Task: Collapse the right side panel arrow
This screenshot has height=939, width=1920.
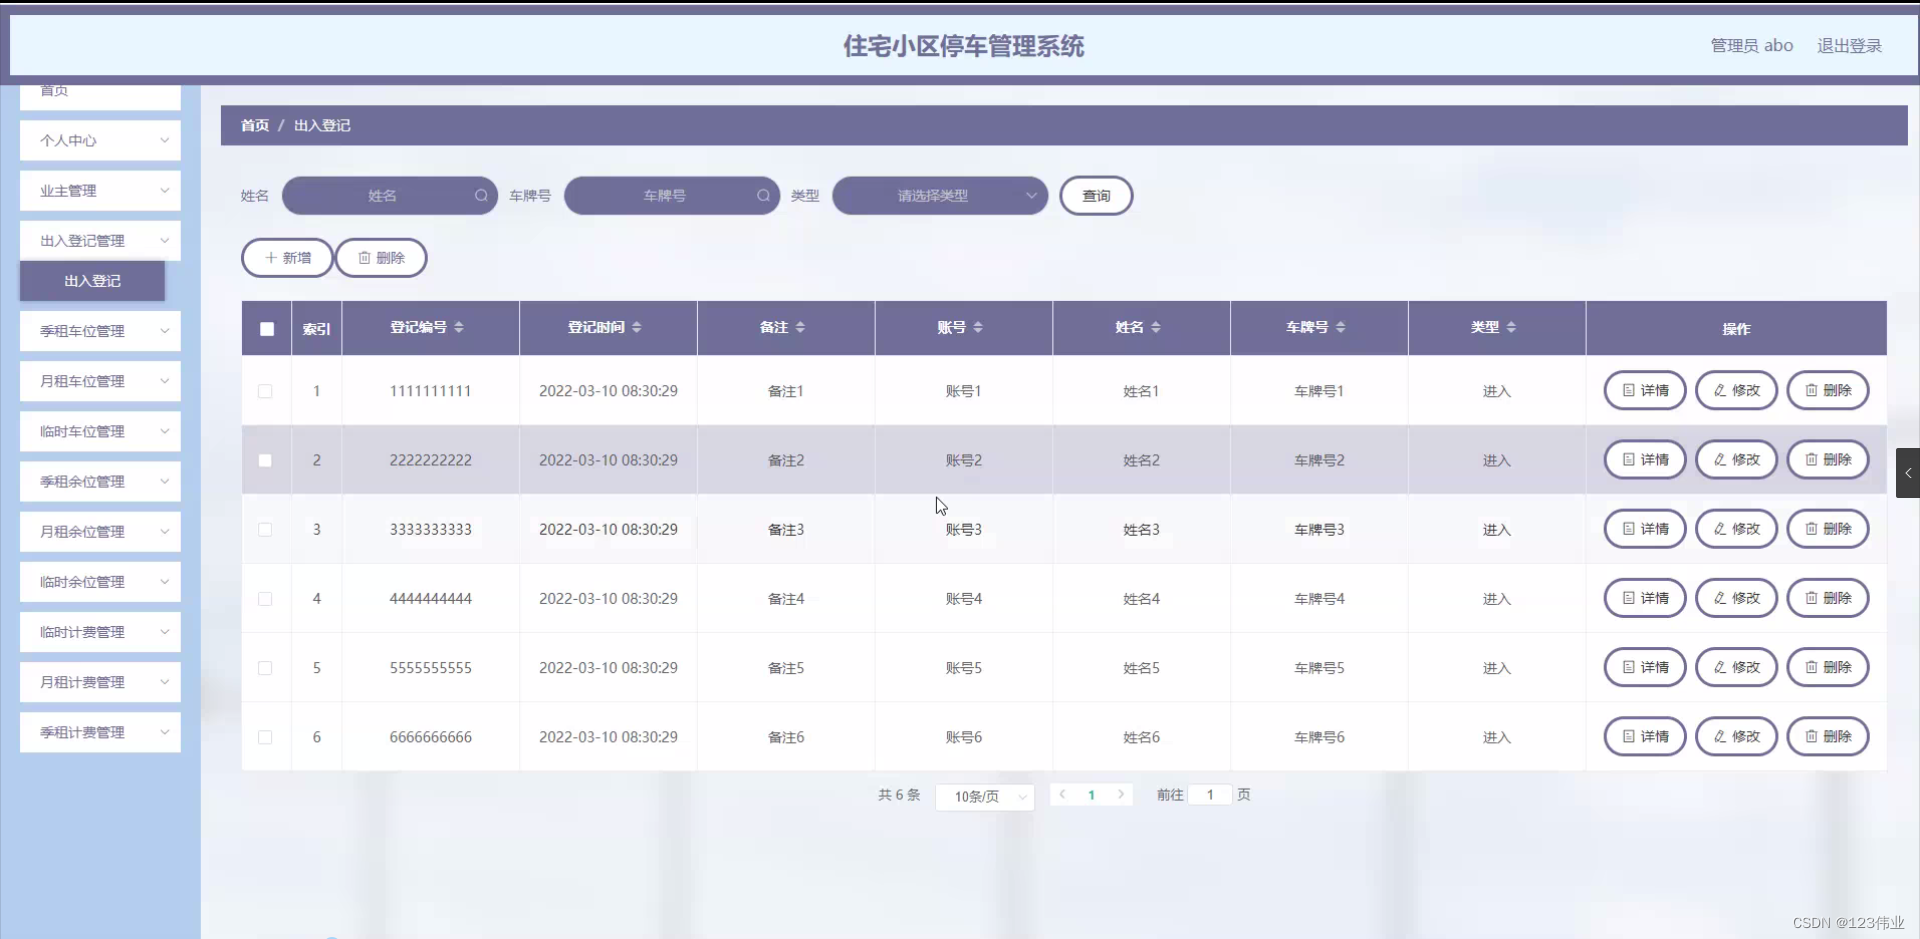Action: pyautogui.click(x=1908, y=473)
